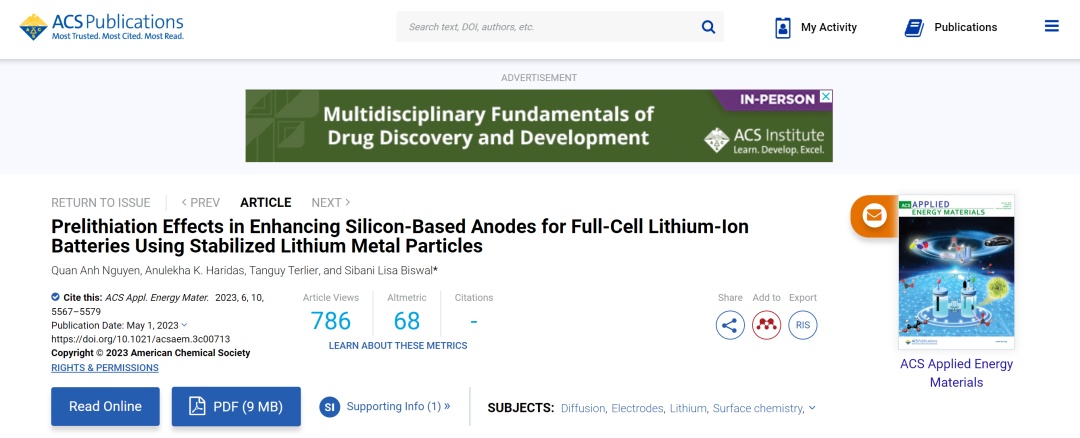Download the PDF (9 MB)
The image size is (1080, 438).
(x=236, y=407)
